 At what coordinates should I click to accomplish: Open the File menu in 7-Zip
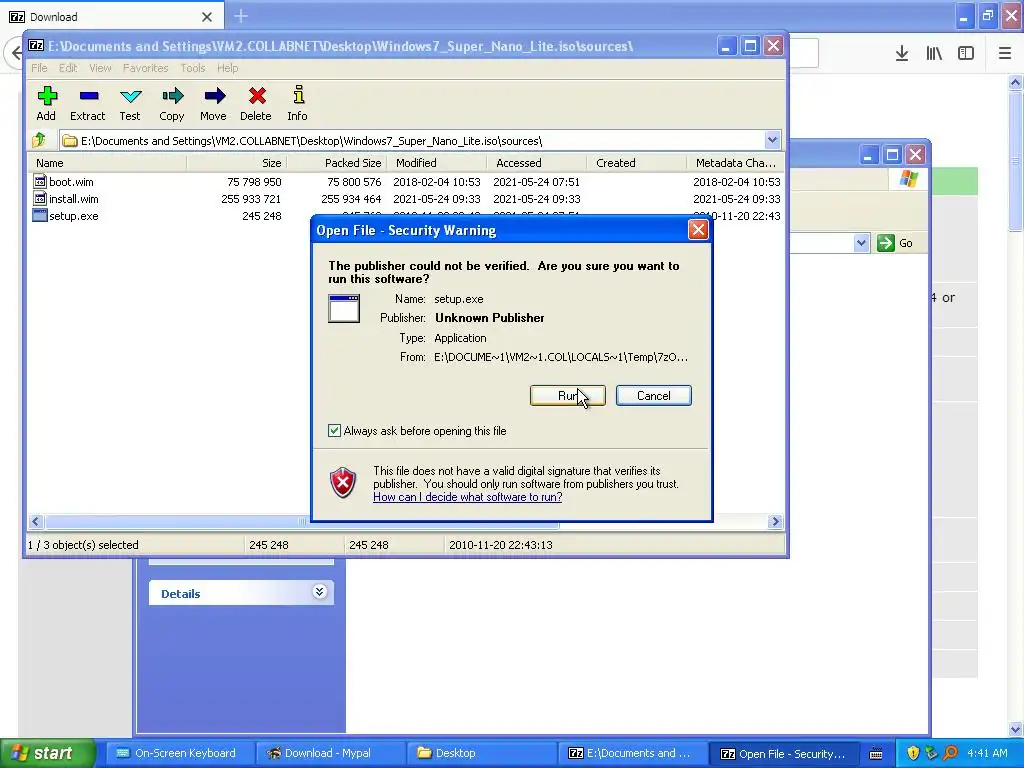39,68
